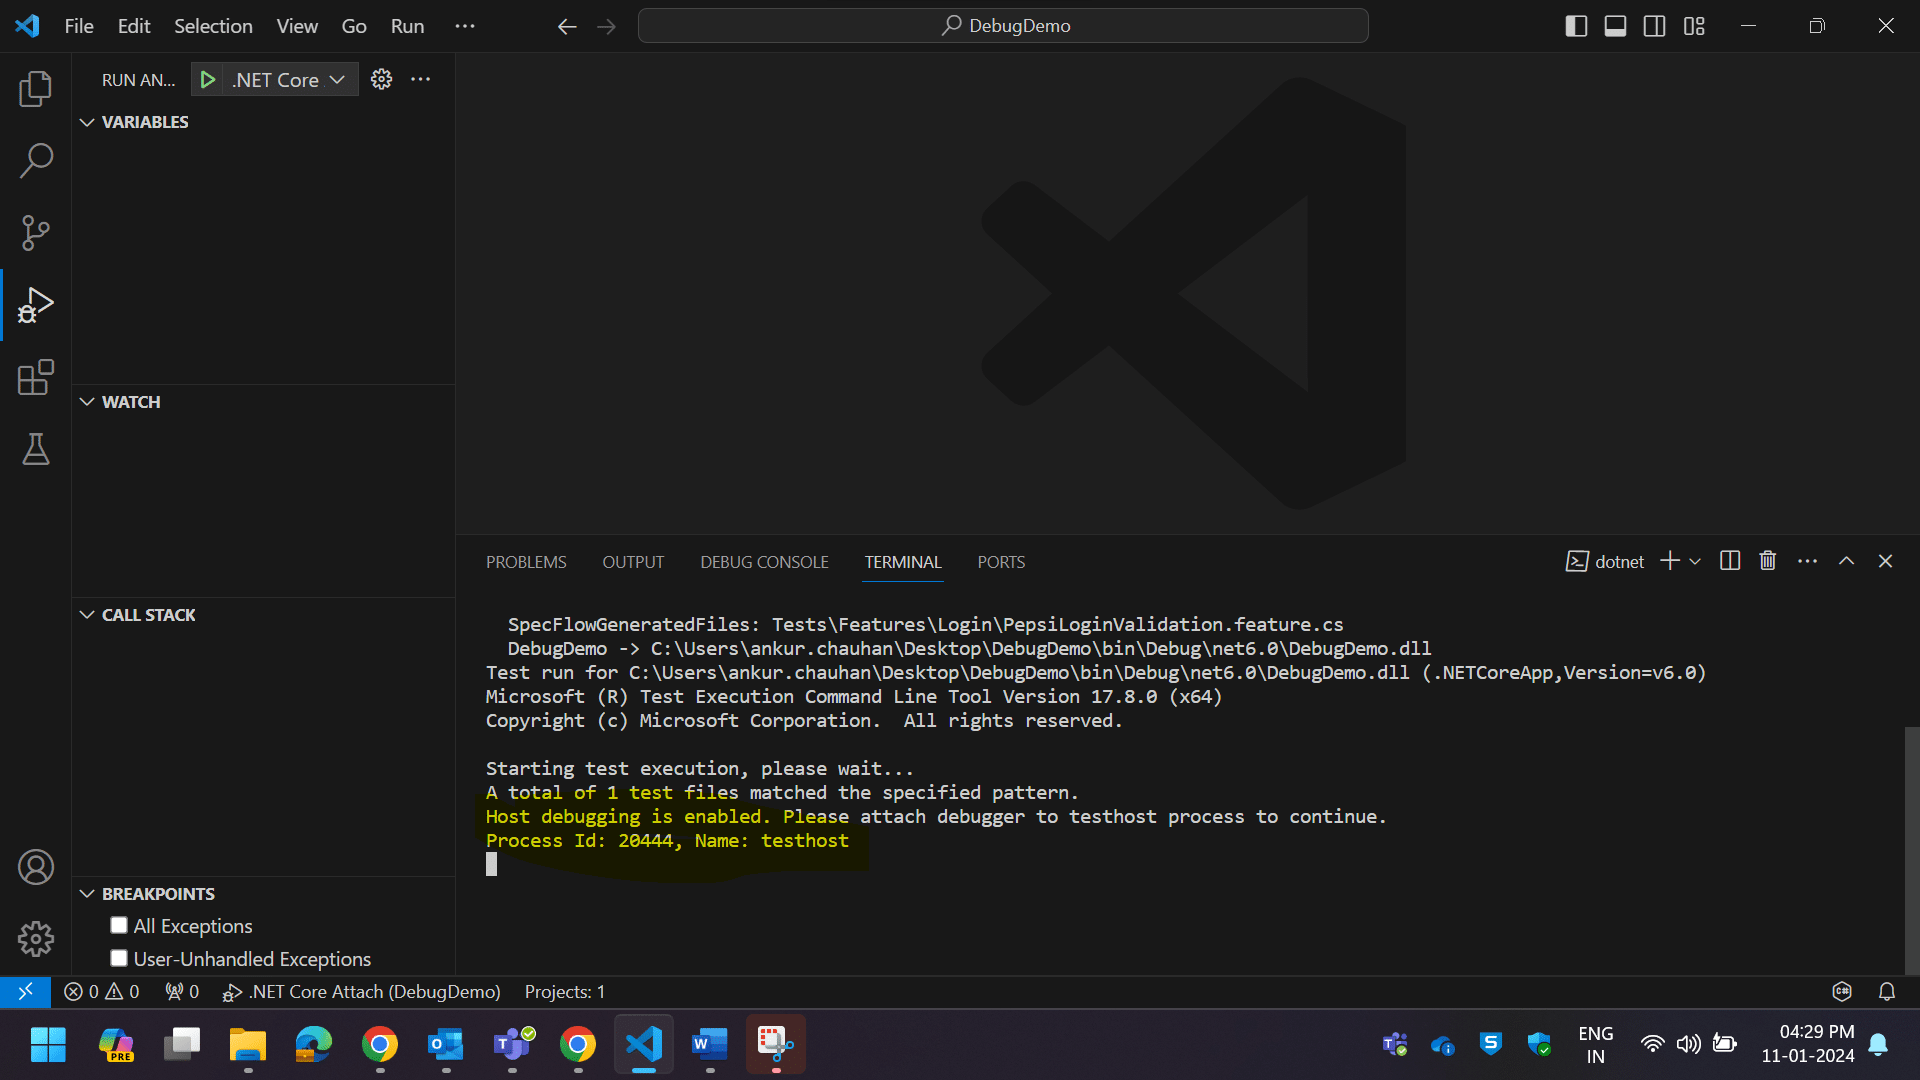Show errors and warnings count in status bar
1920x1080 pixels.
click(x=101, y=991)
